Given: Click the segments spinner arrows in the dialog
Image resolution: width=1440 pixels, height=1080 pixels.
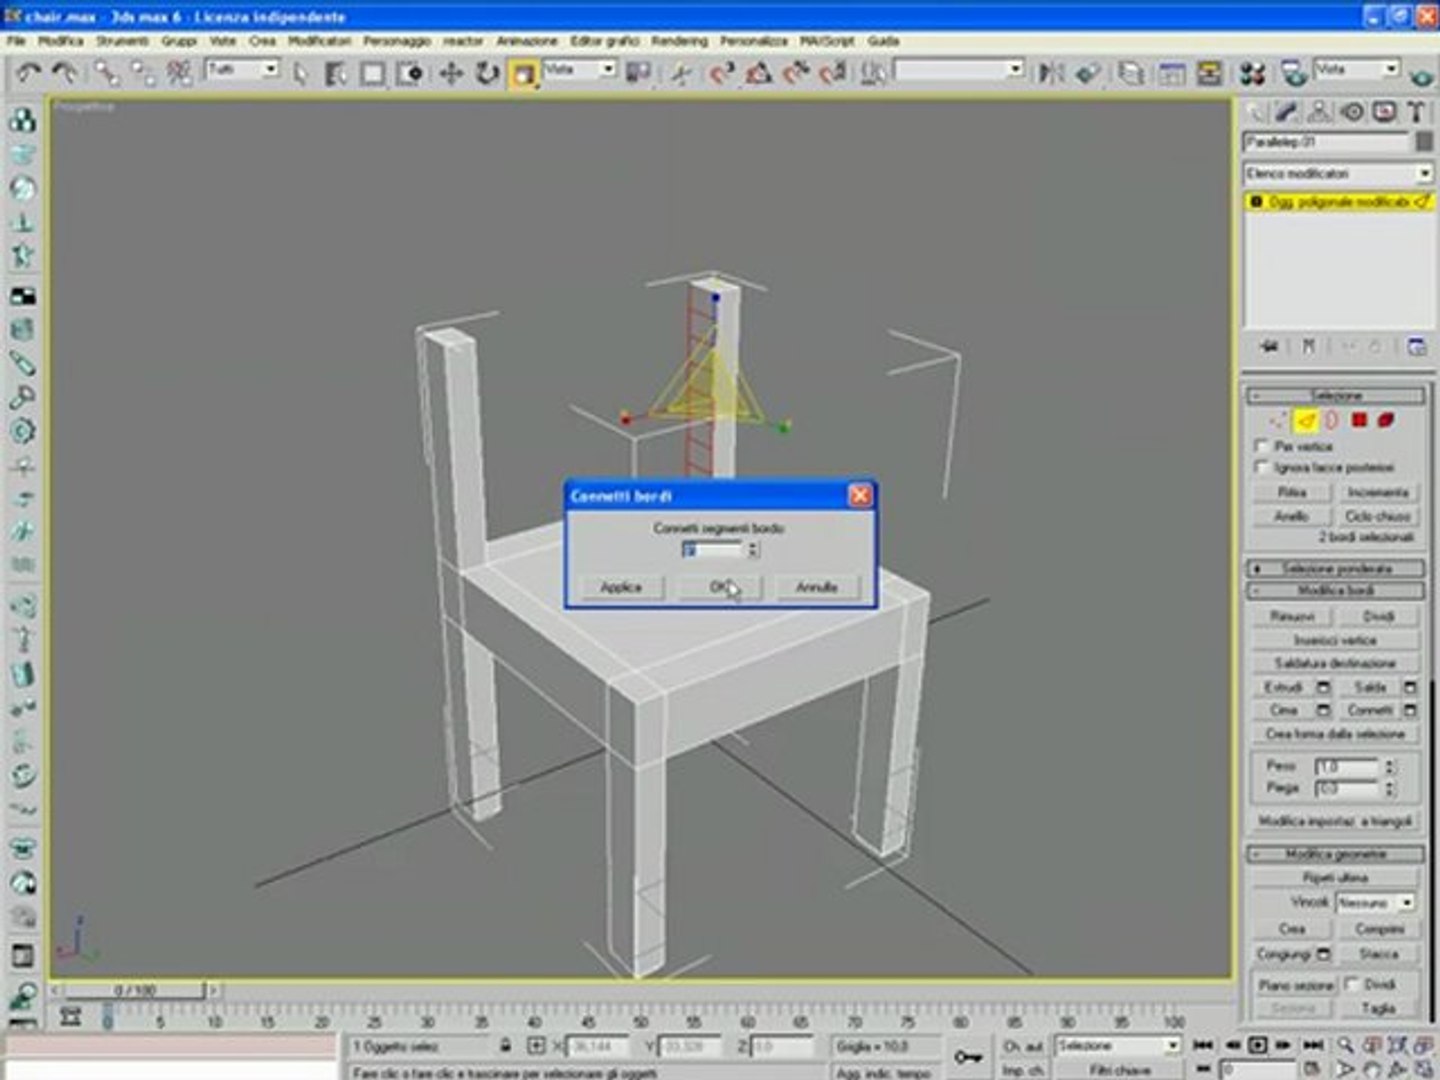Looking at the screenshot, I should tap(753, 549).
